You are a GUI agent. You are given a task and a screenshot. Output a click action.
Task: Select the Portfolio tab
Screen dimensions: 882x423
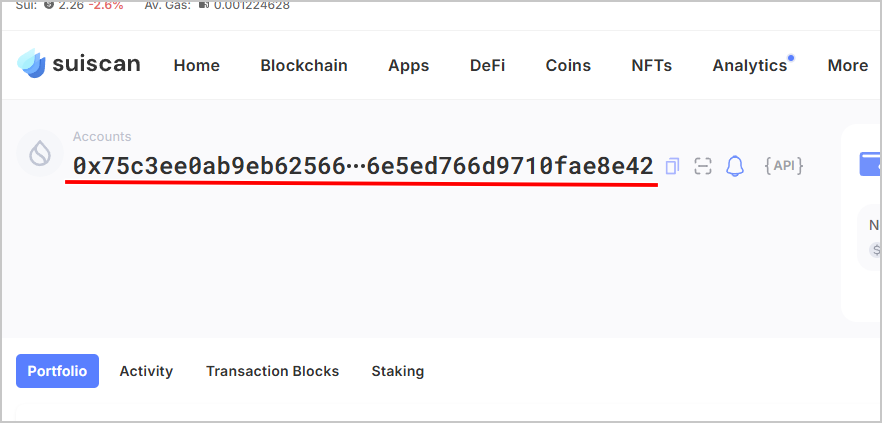(x=57, y=371)
